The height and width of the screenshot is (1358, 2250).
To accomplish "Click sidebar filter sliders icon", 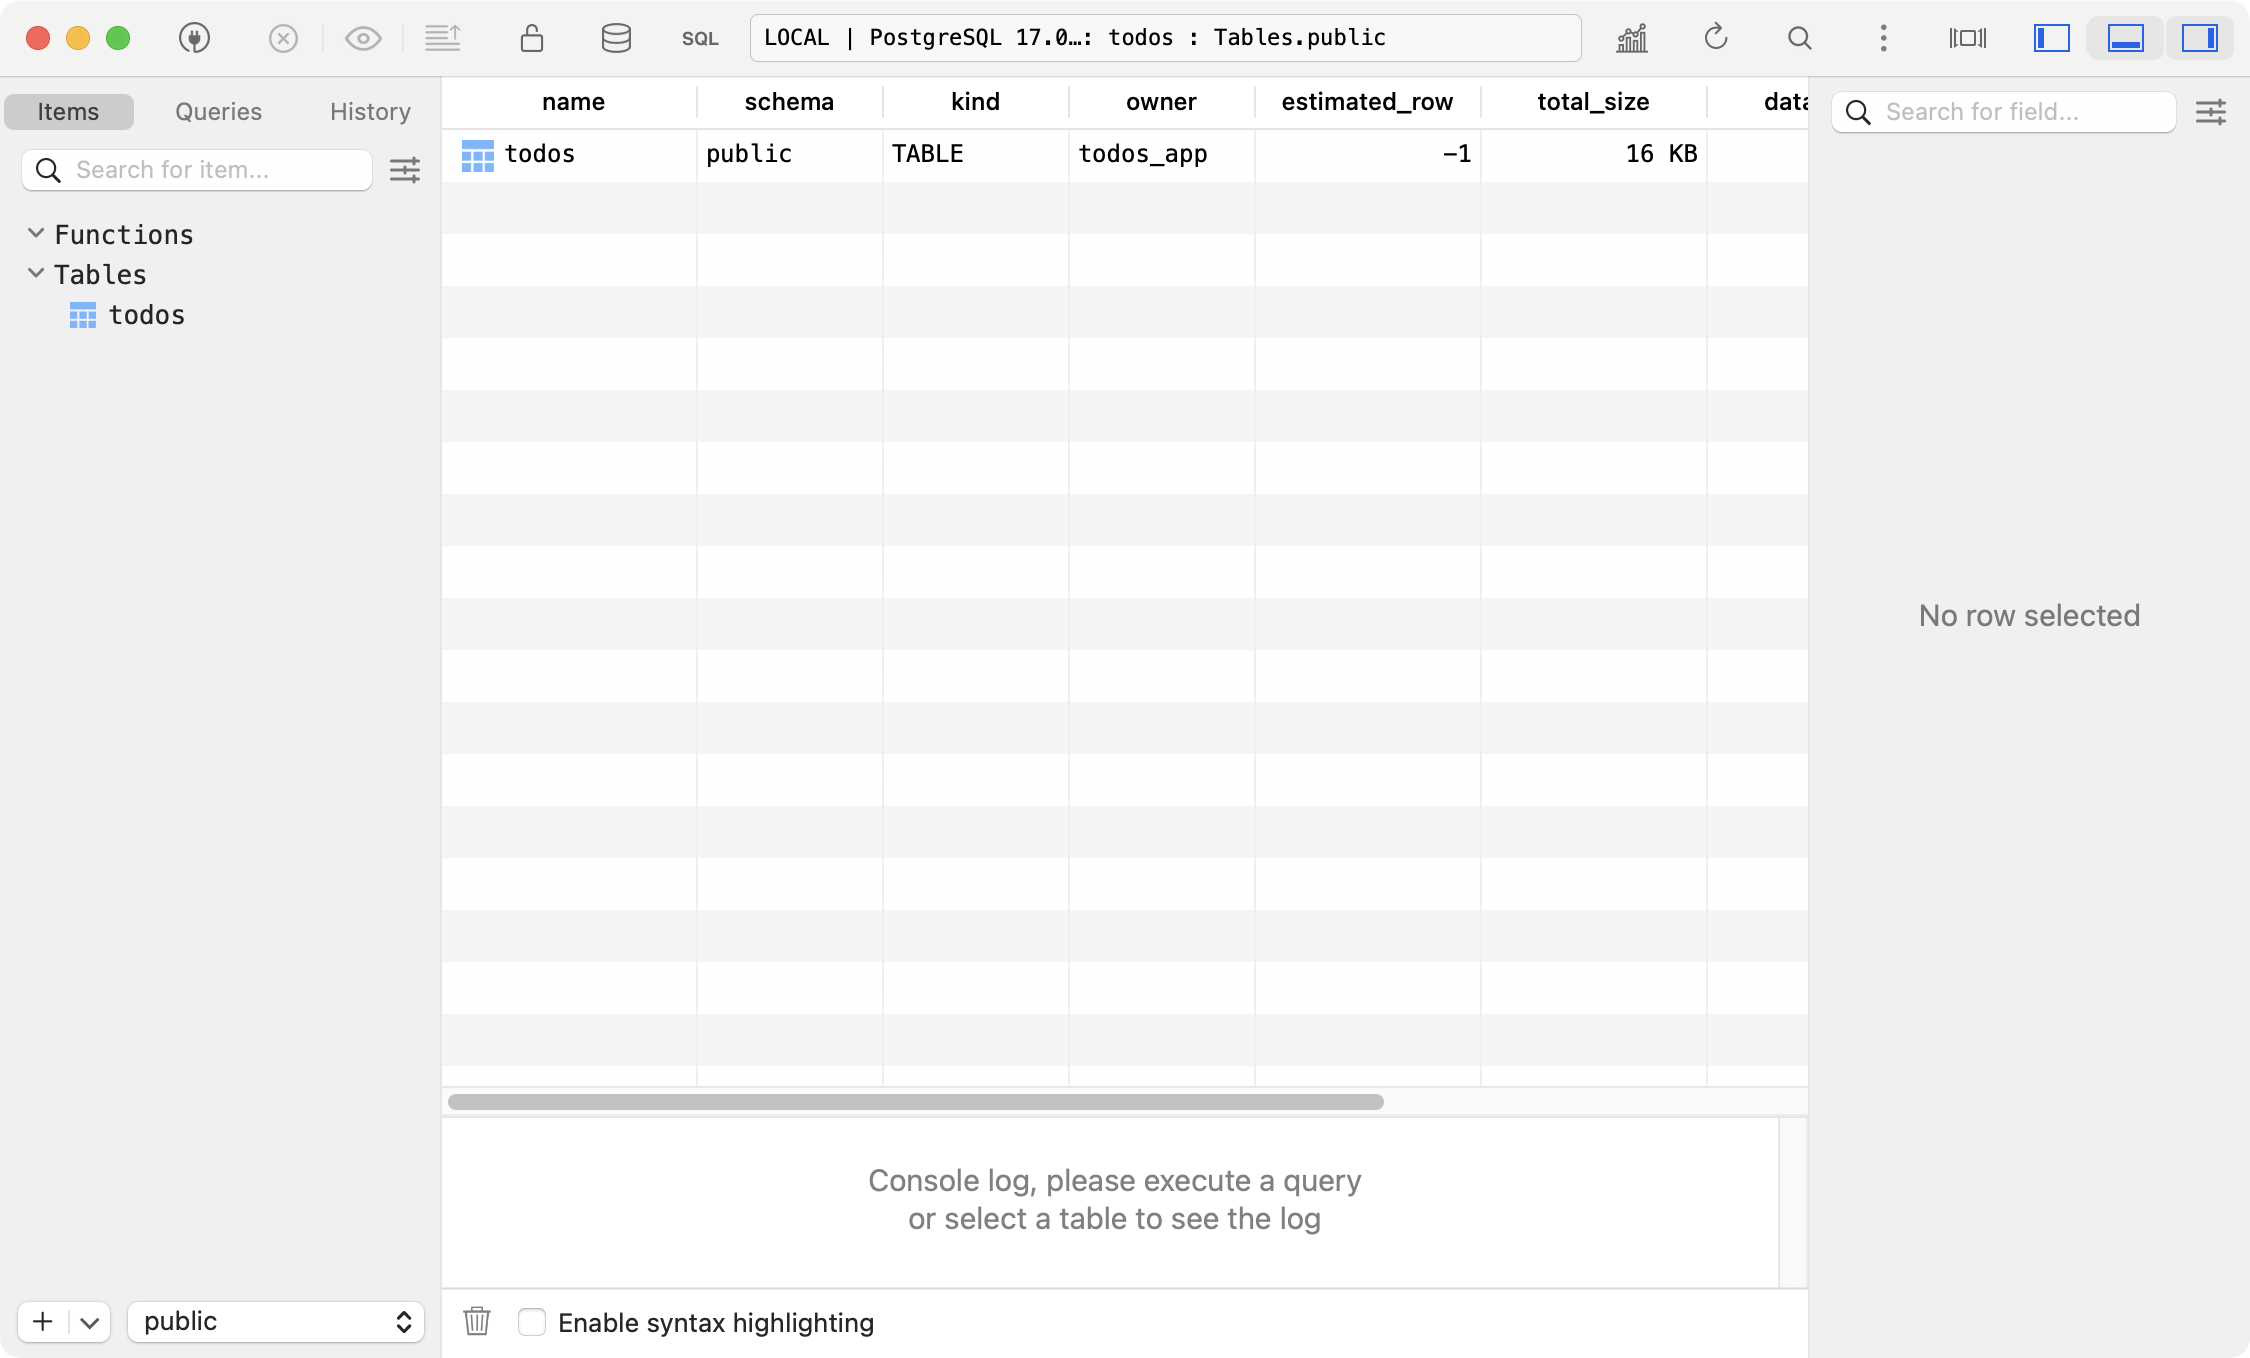I will point(405,170).
